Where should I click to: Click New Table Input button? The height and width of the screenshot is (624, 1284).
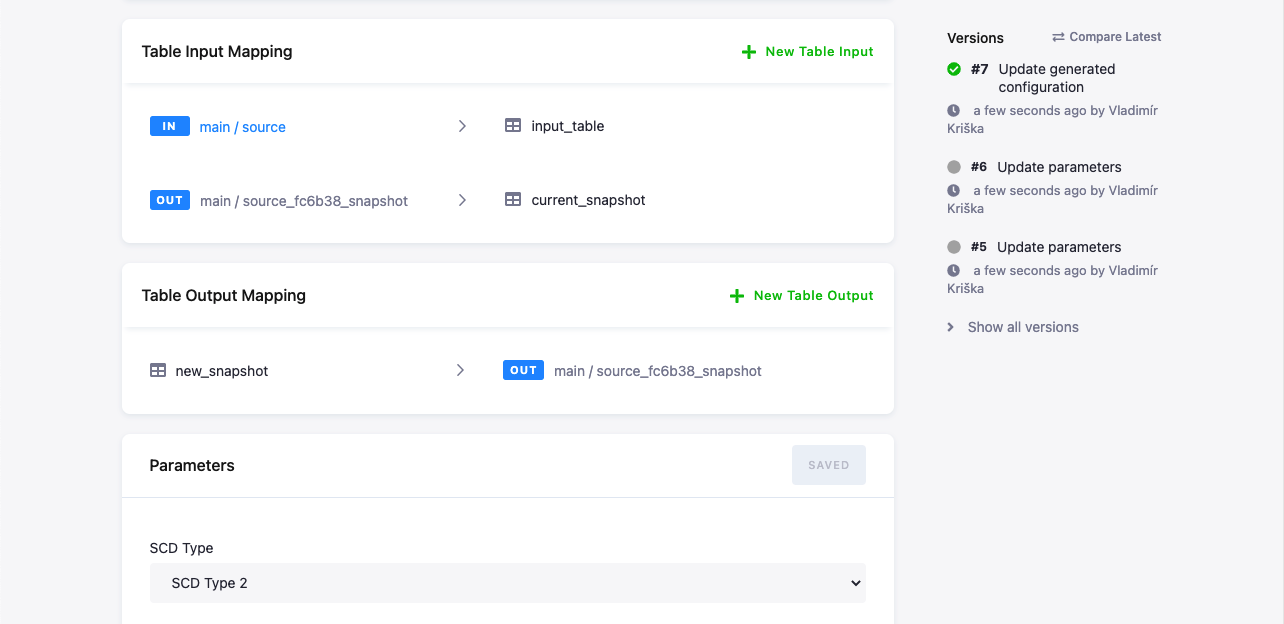click(x=807, y=52)
